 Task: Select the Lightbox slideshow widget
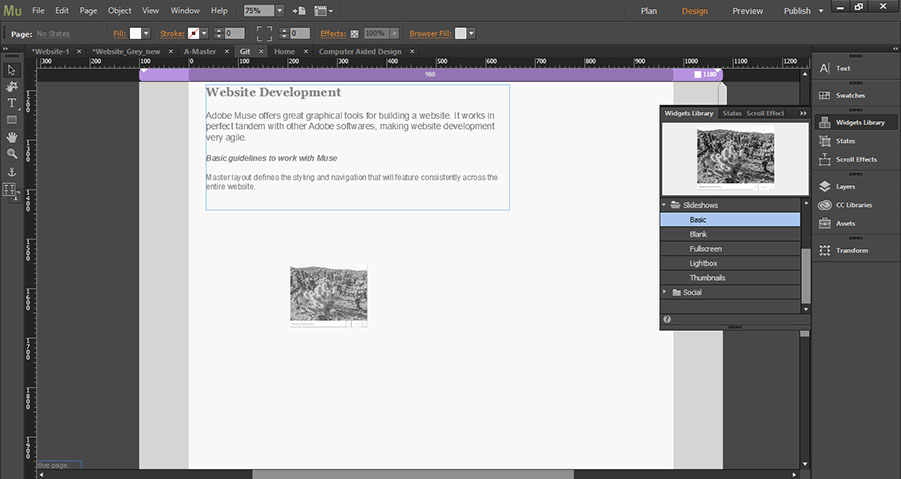pyautogui.click(x=704, y=263)
